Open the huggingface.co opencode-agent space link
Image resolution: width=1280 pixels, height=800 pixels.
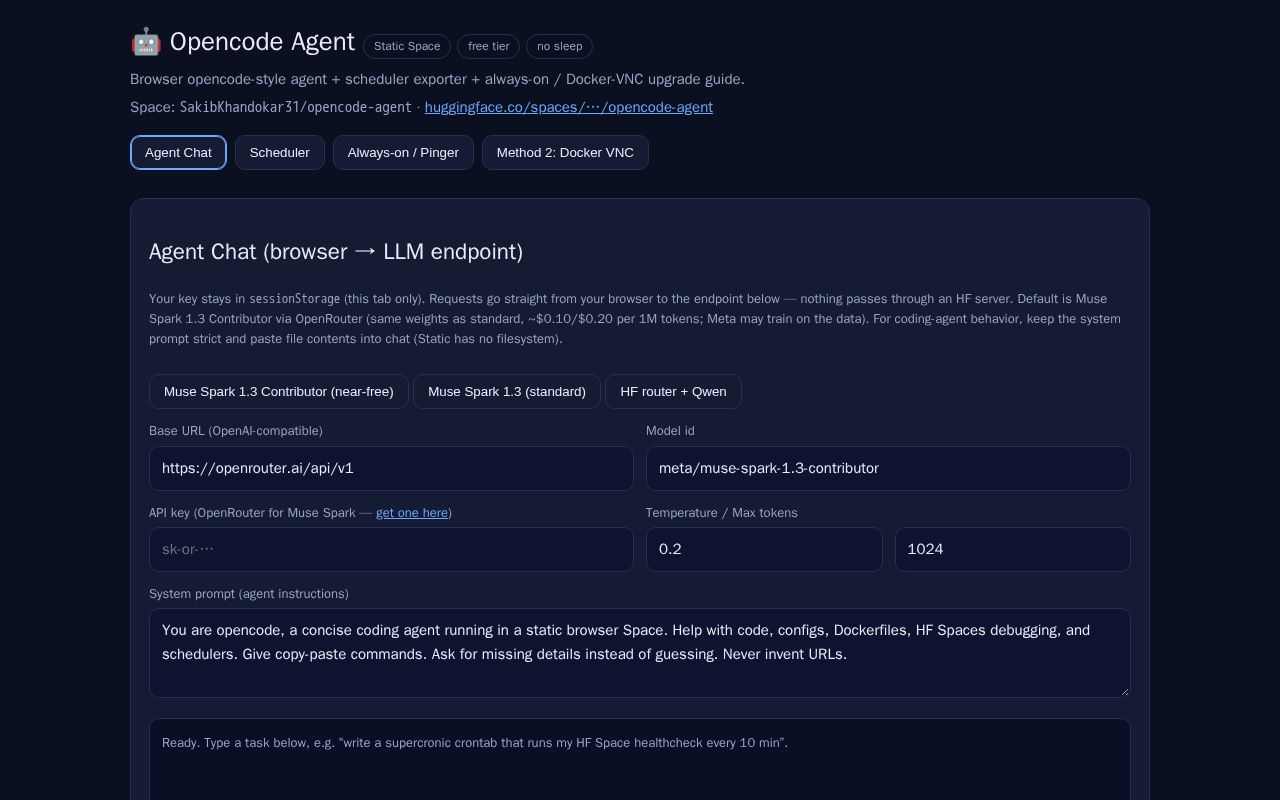tap(569, 107)
